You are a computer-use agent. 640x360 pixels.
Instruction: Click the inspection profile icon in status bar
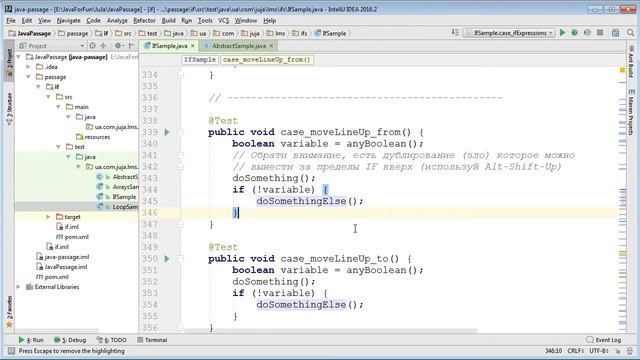coord(631,351)
